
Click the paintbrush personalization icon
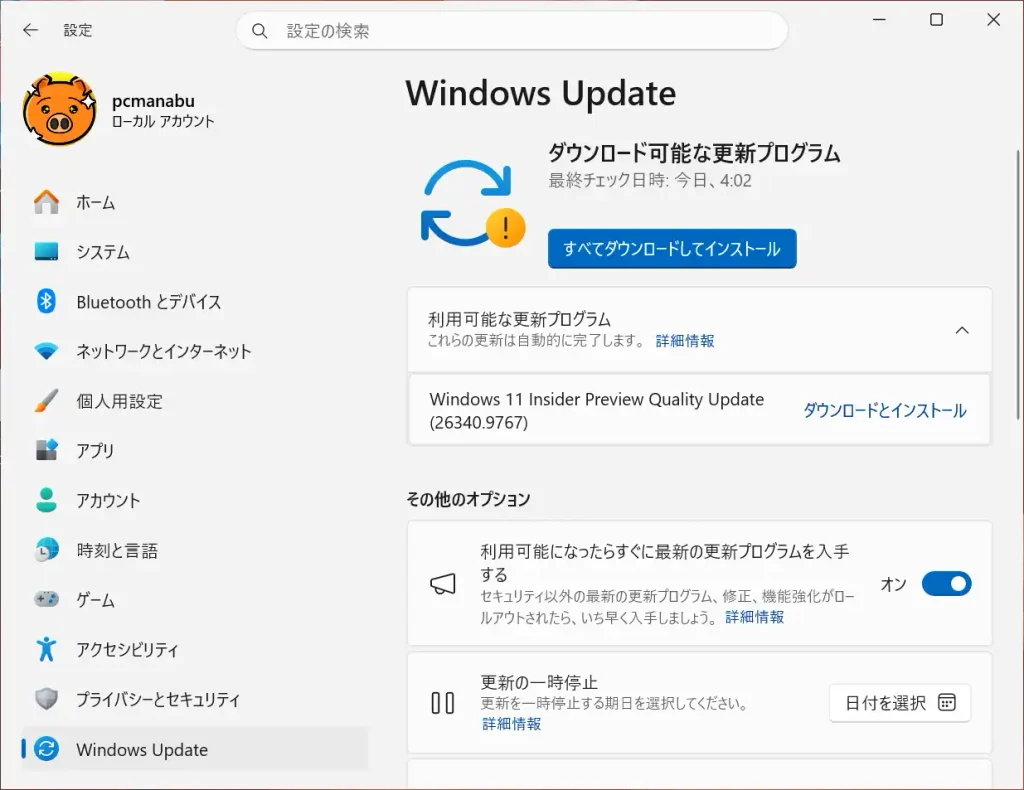click(46, 401)
